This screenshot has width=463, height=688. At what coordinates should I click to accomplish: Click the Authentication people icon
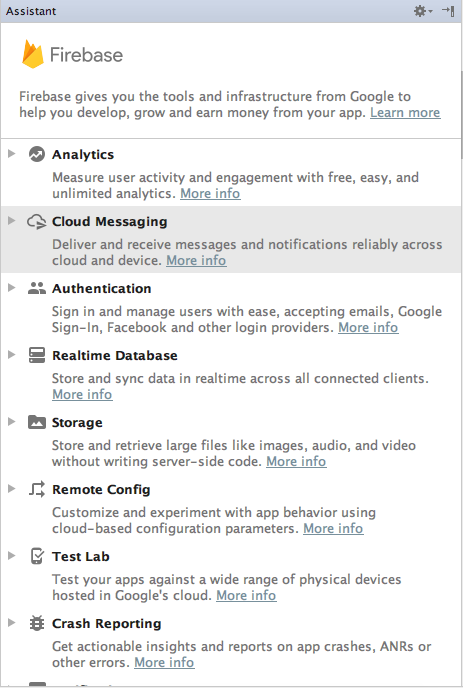37,288
